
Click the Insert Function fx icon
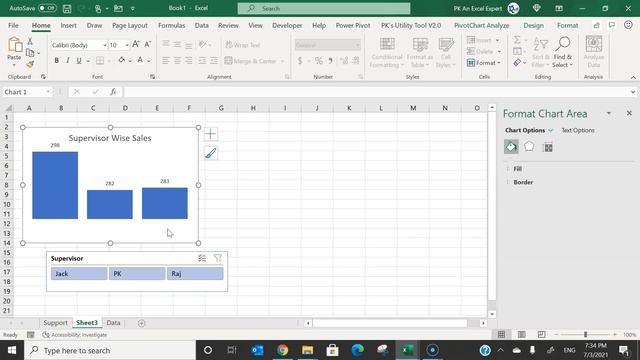(113, 92)
